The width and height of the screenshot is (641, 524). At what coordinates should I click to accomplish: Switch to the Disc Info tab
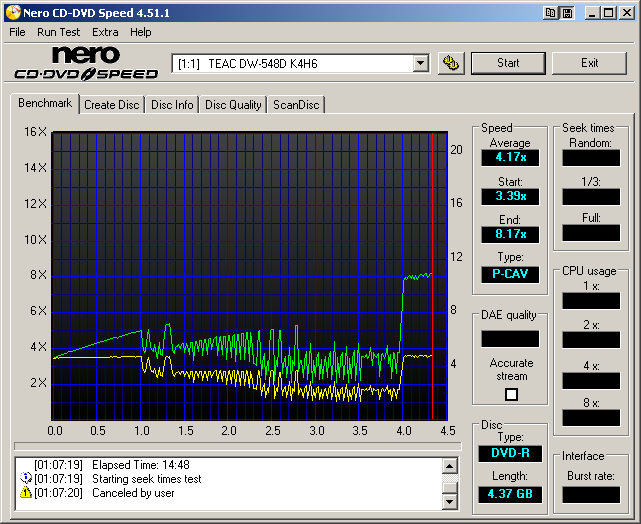172,105
